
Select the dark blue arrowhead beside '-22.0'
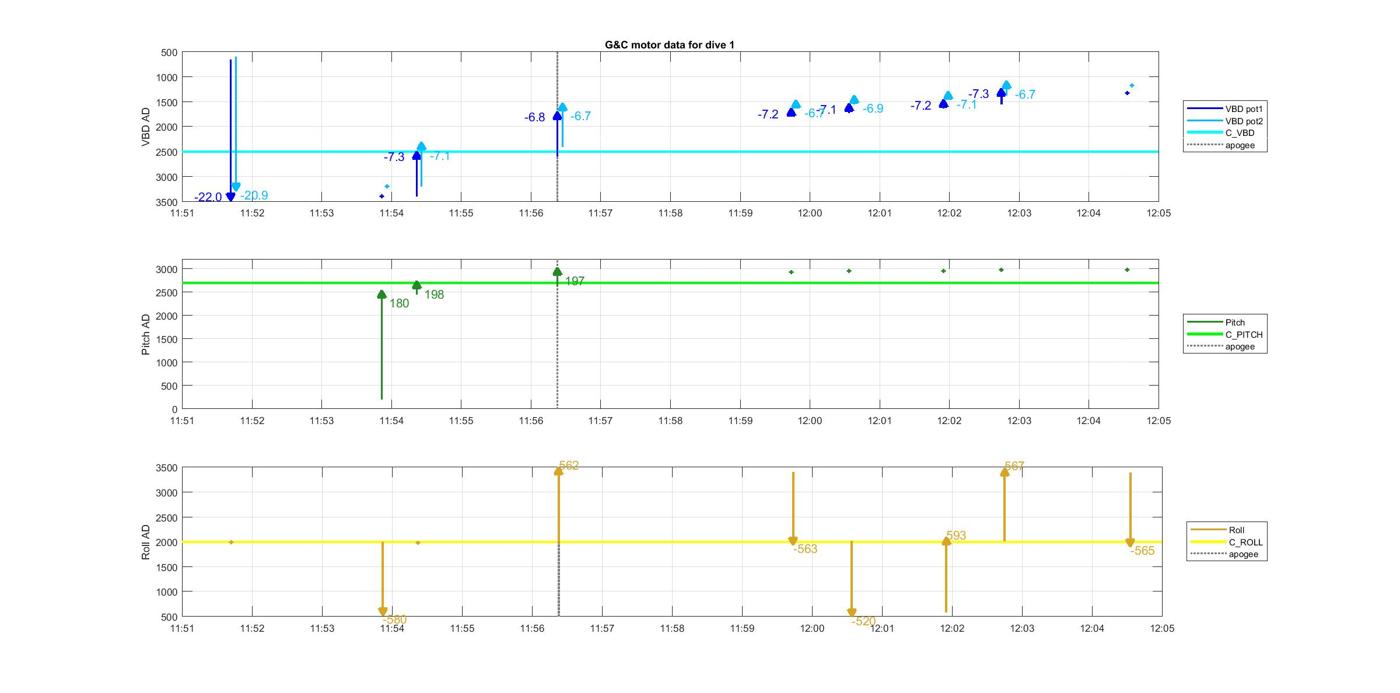click(230, 197)
